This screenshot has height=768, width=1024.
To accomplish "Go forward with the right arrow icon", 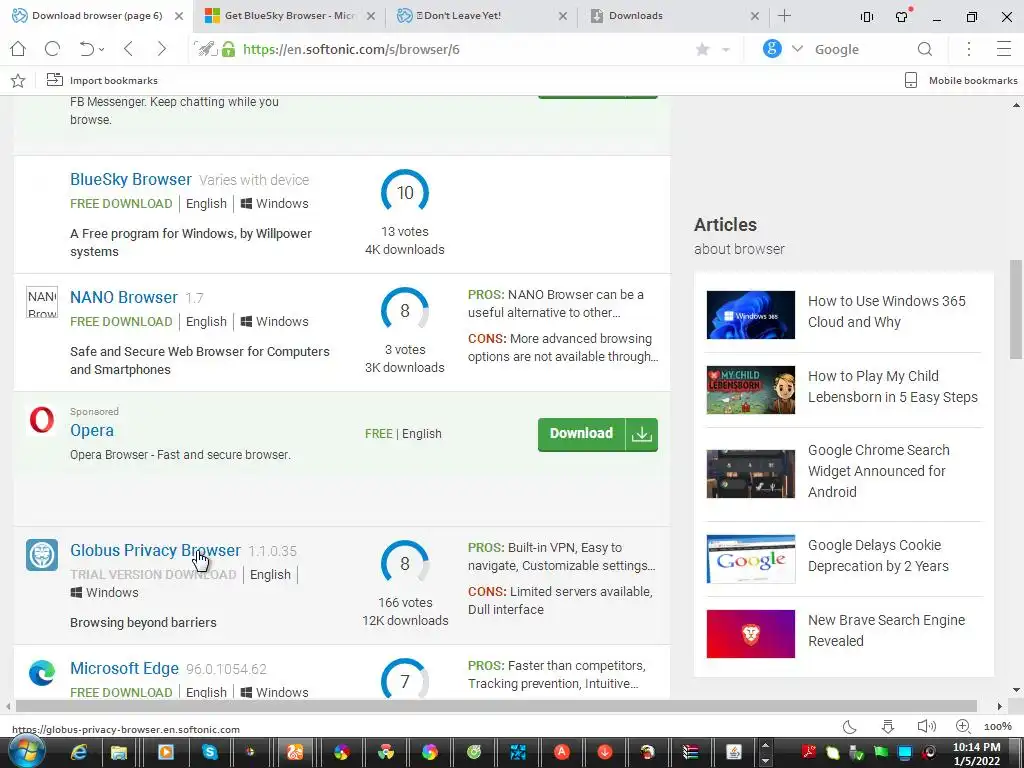I will [161, 49].
